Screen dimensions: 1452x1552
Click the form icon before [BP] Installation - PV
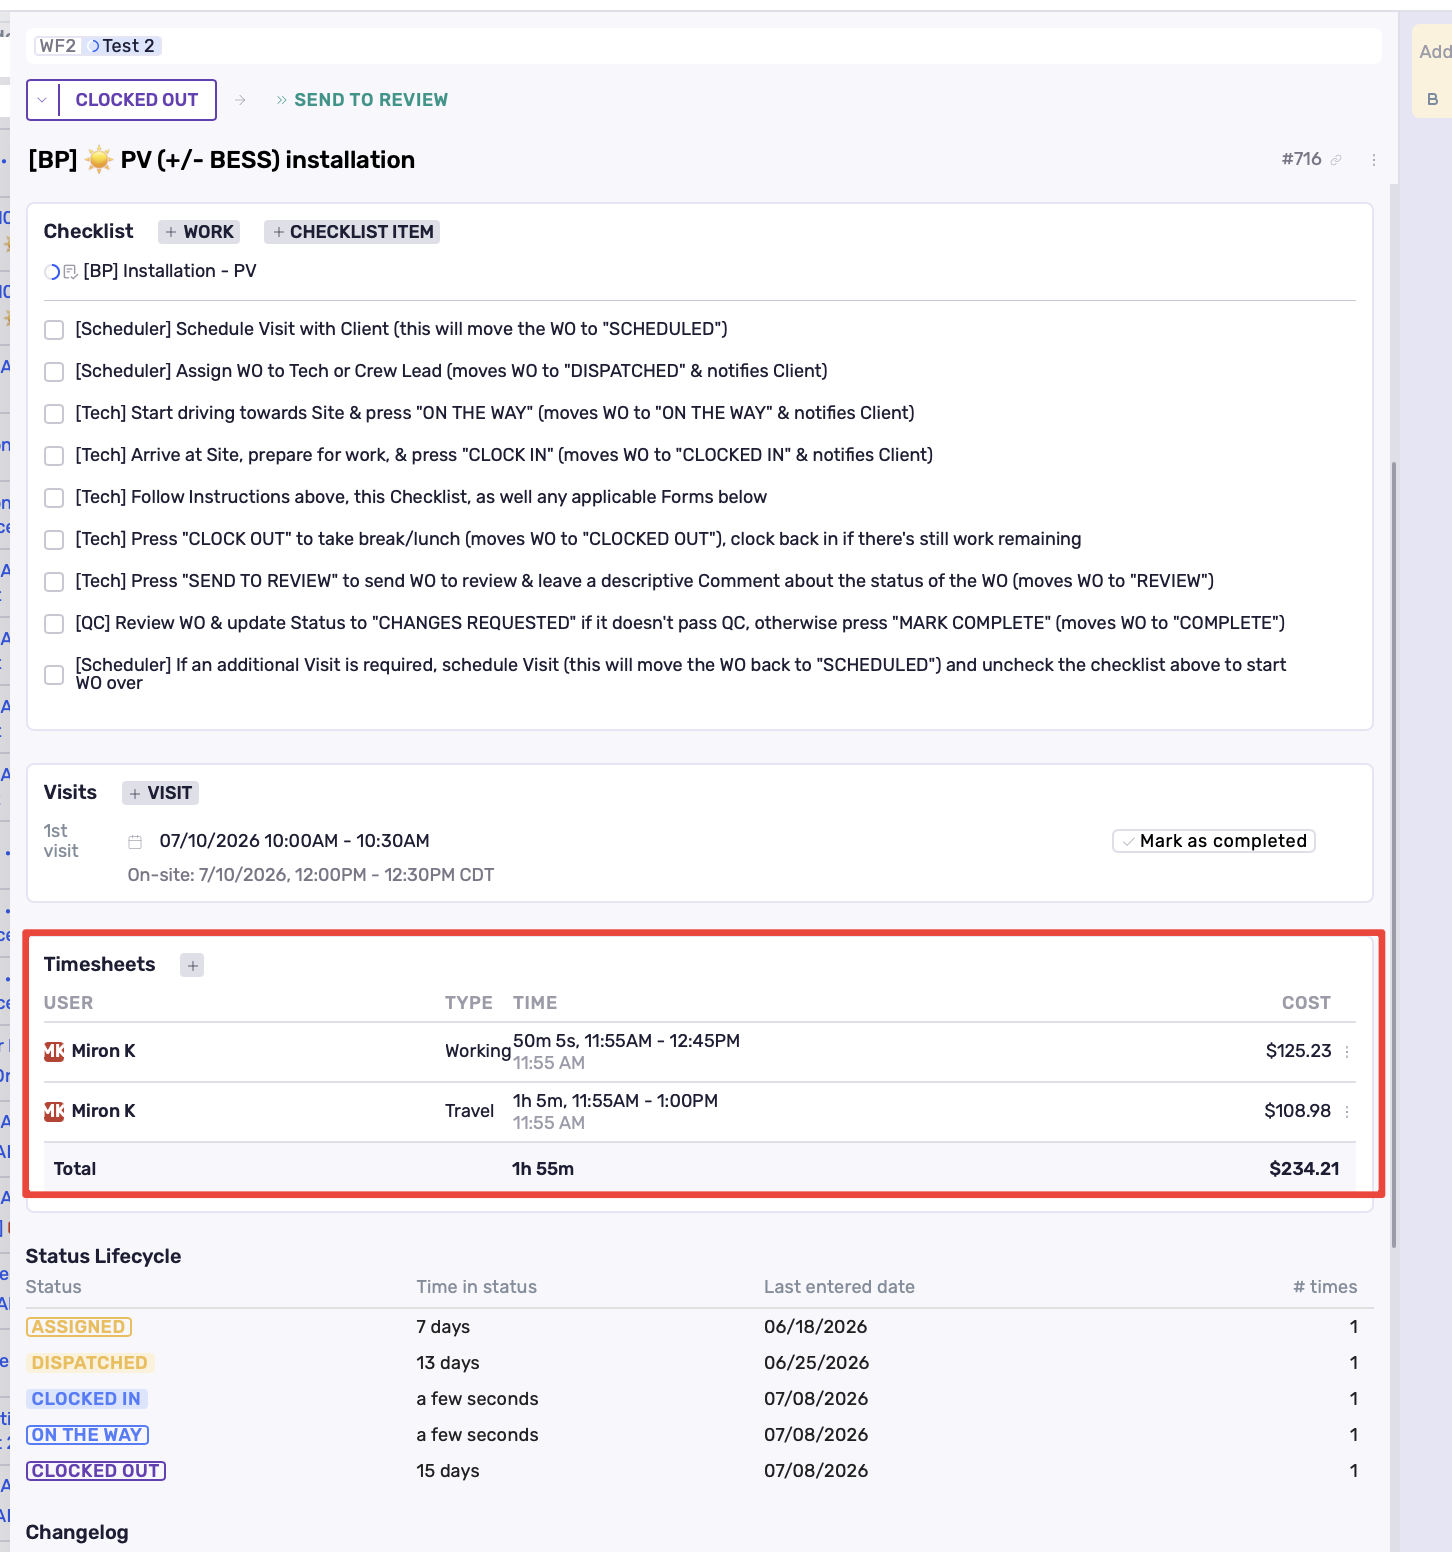point(70,272)
